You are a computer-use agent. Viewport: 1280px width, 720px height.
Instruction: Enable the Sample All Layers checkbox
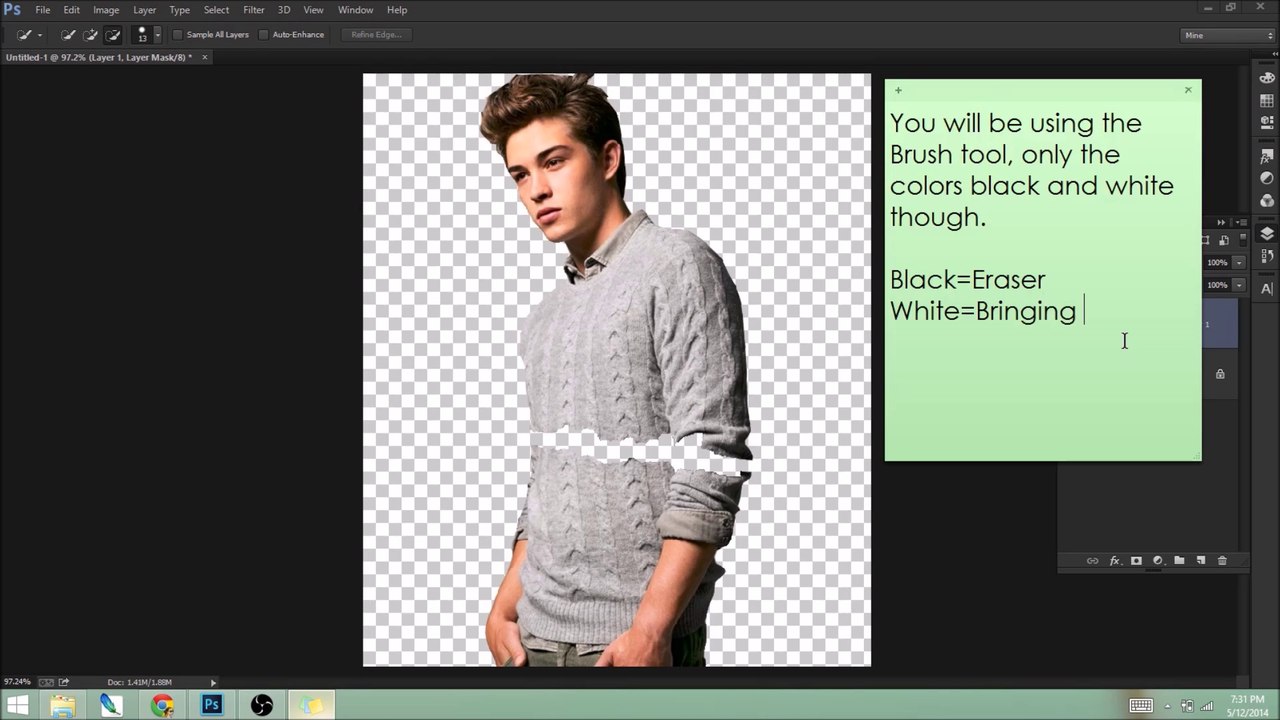[x=178, y=35]
